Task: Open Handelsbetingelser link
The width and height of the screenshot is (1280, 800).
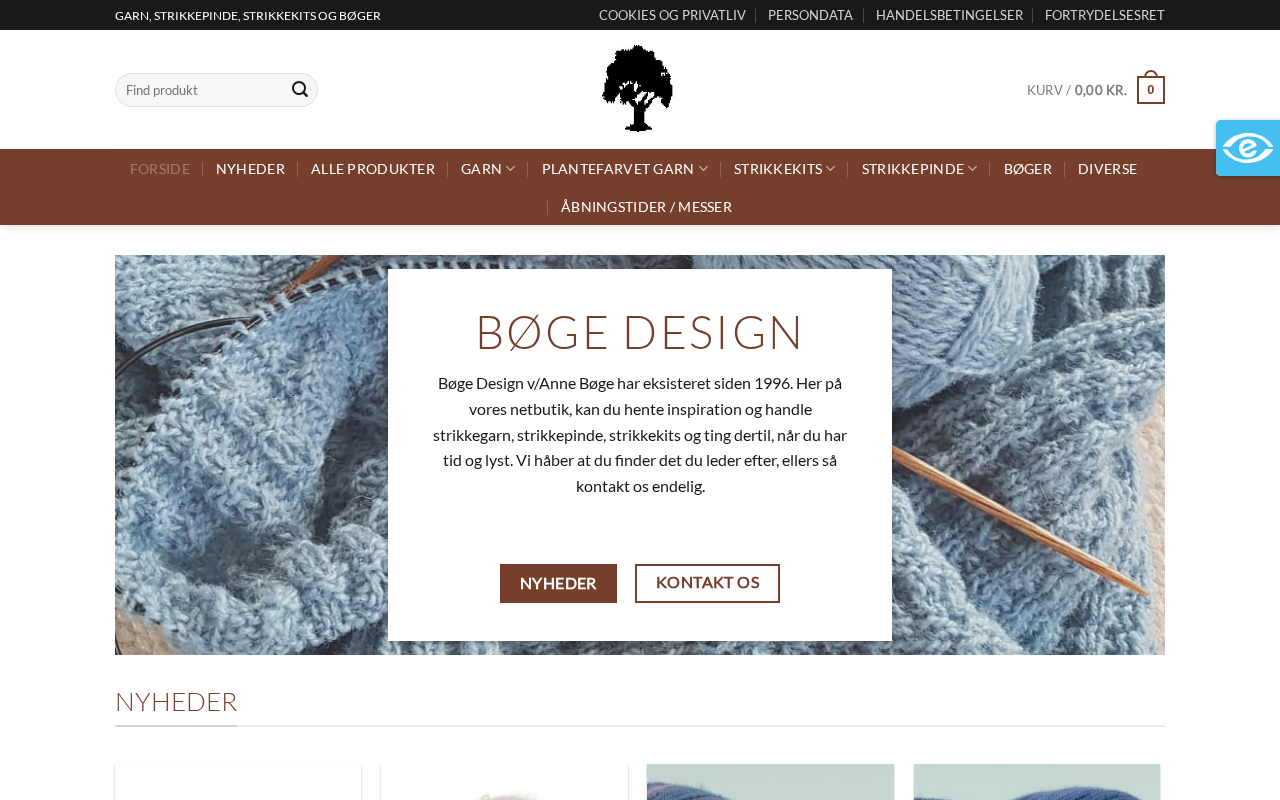Action: click(949, 15)
